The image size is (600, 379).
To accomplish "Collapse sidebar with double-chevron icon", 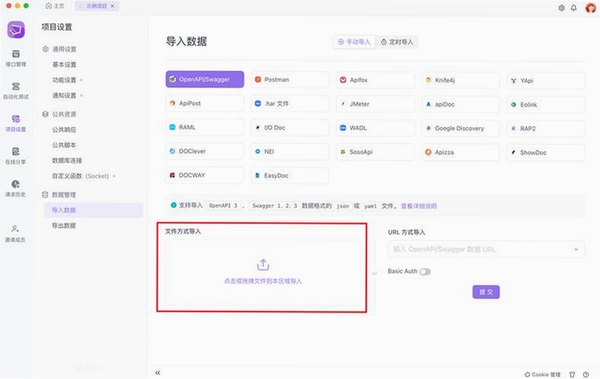I will point(158,372).
